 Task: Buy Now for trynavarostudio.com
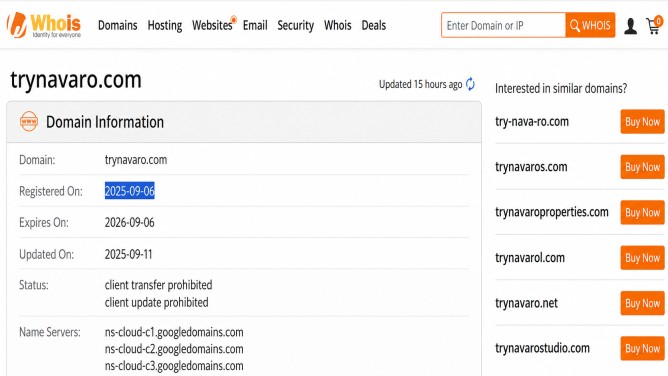[642, 348]
